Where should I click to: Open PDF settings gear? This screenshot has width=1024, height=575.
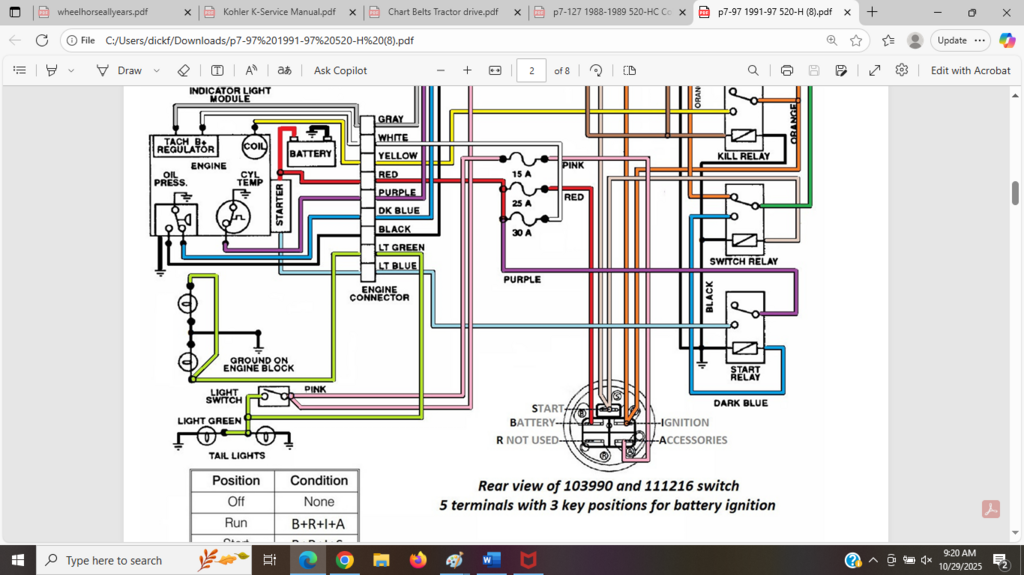click(x=901, y=71)
